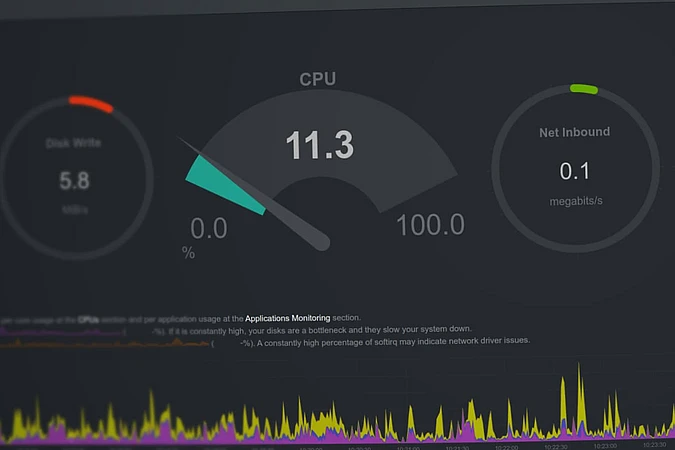This screenshot has height=450, width=675.
Task: Click the red arc on Disk Write gauge
Action: (91, 103)
